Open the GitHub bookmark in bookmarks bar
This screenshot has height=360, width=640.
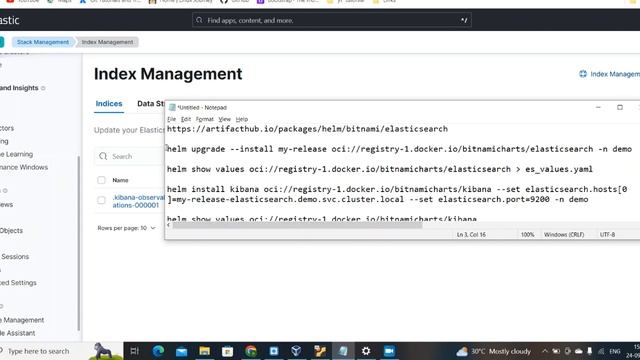[x=235, y=2]
